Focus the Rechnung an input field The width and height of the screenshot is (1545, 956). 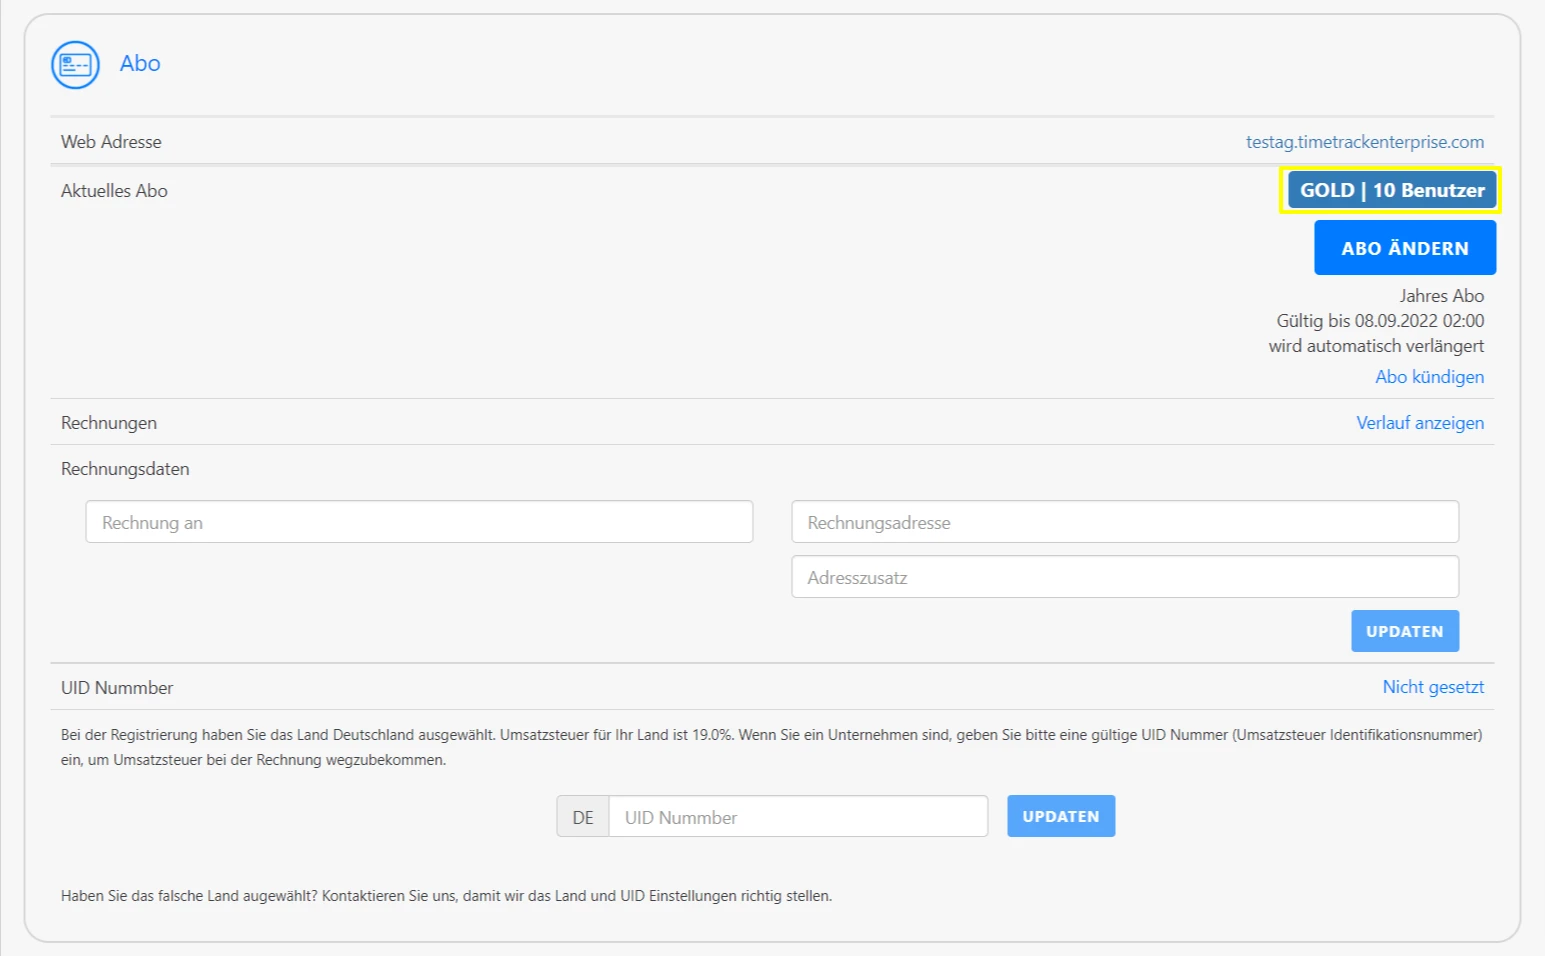tap(419, 522)
